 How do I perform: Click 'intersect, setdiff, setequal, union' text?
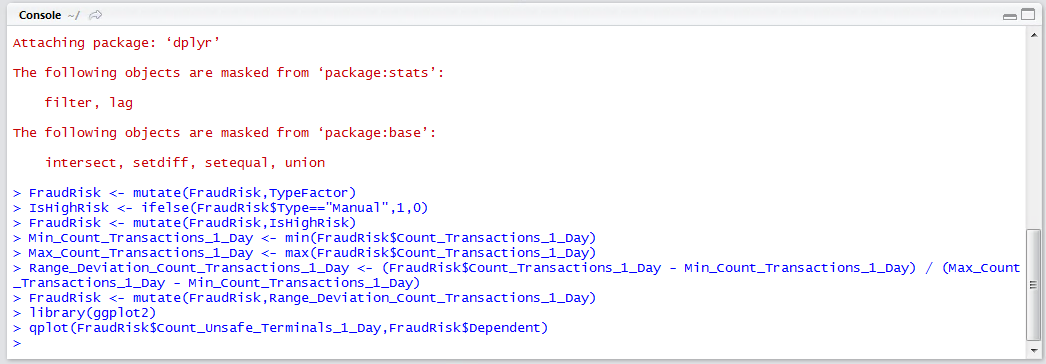click(x=185, y=163)
